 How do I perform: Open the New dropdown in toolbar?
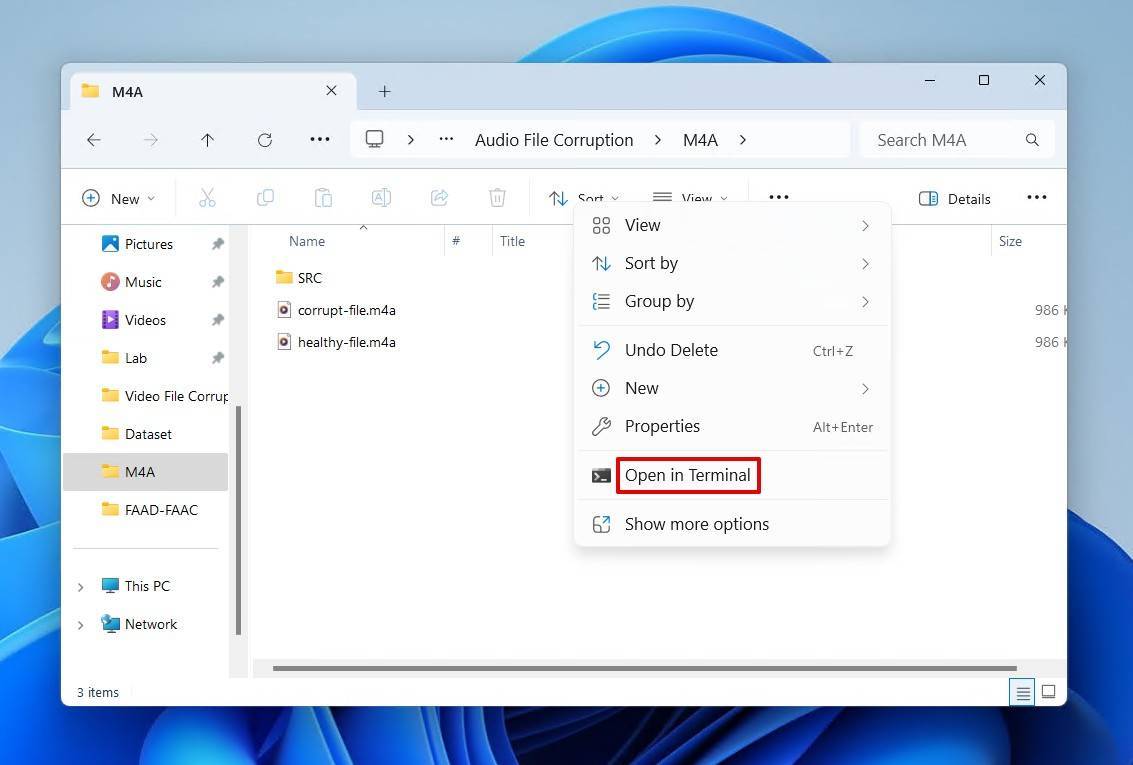(118, 198)
